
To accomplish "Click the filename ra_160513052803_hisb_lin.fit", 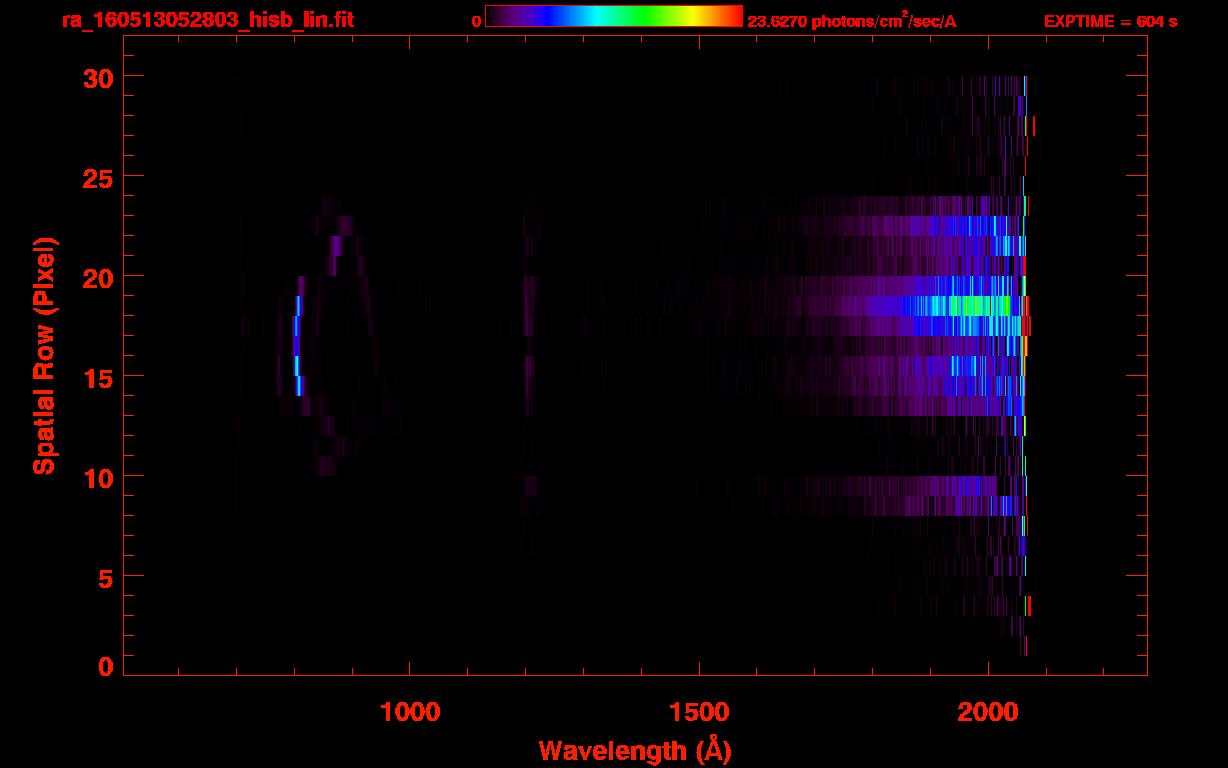I will tap(207, 20).
